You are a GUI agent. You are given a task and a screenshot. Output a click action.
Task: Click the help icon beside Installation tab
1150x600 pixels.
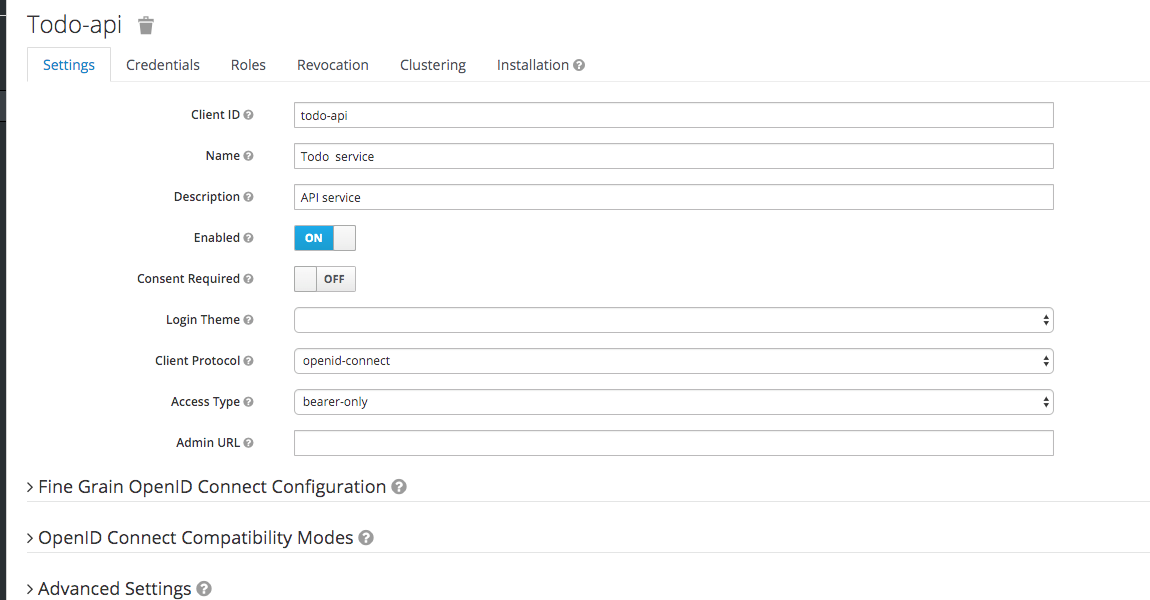pos(580,64)
